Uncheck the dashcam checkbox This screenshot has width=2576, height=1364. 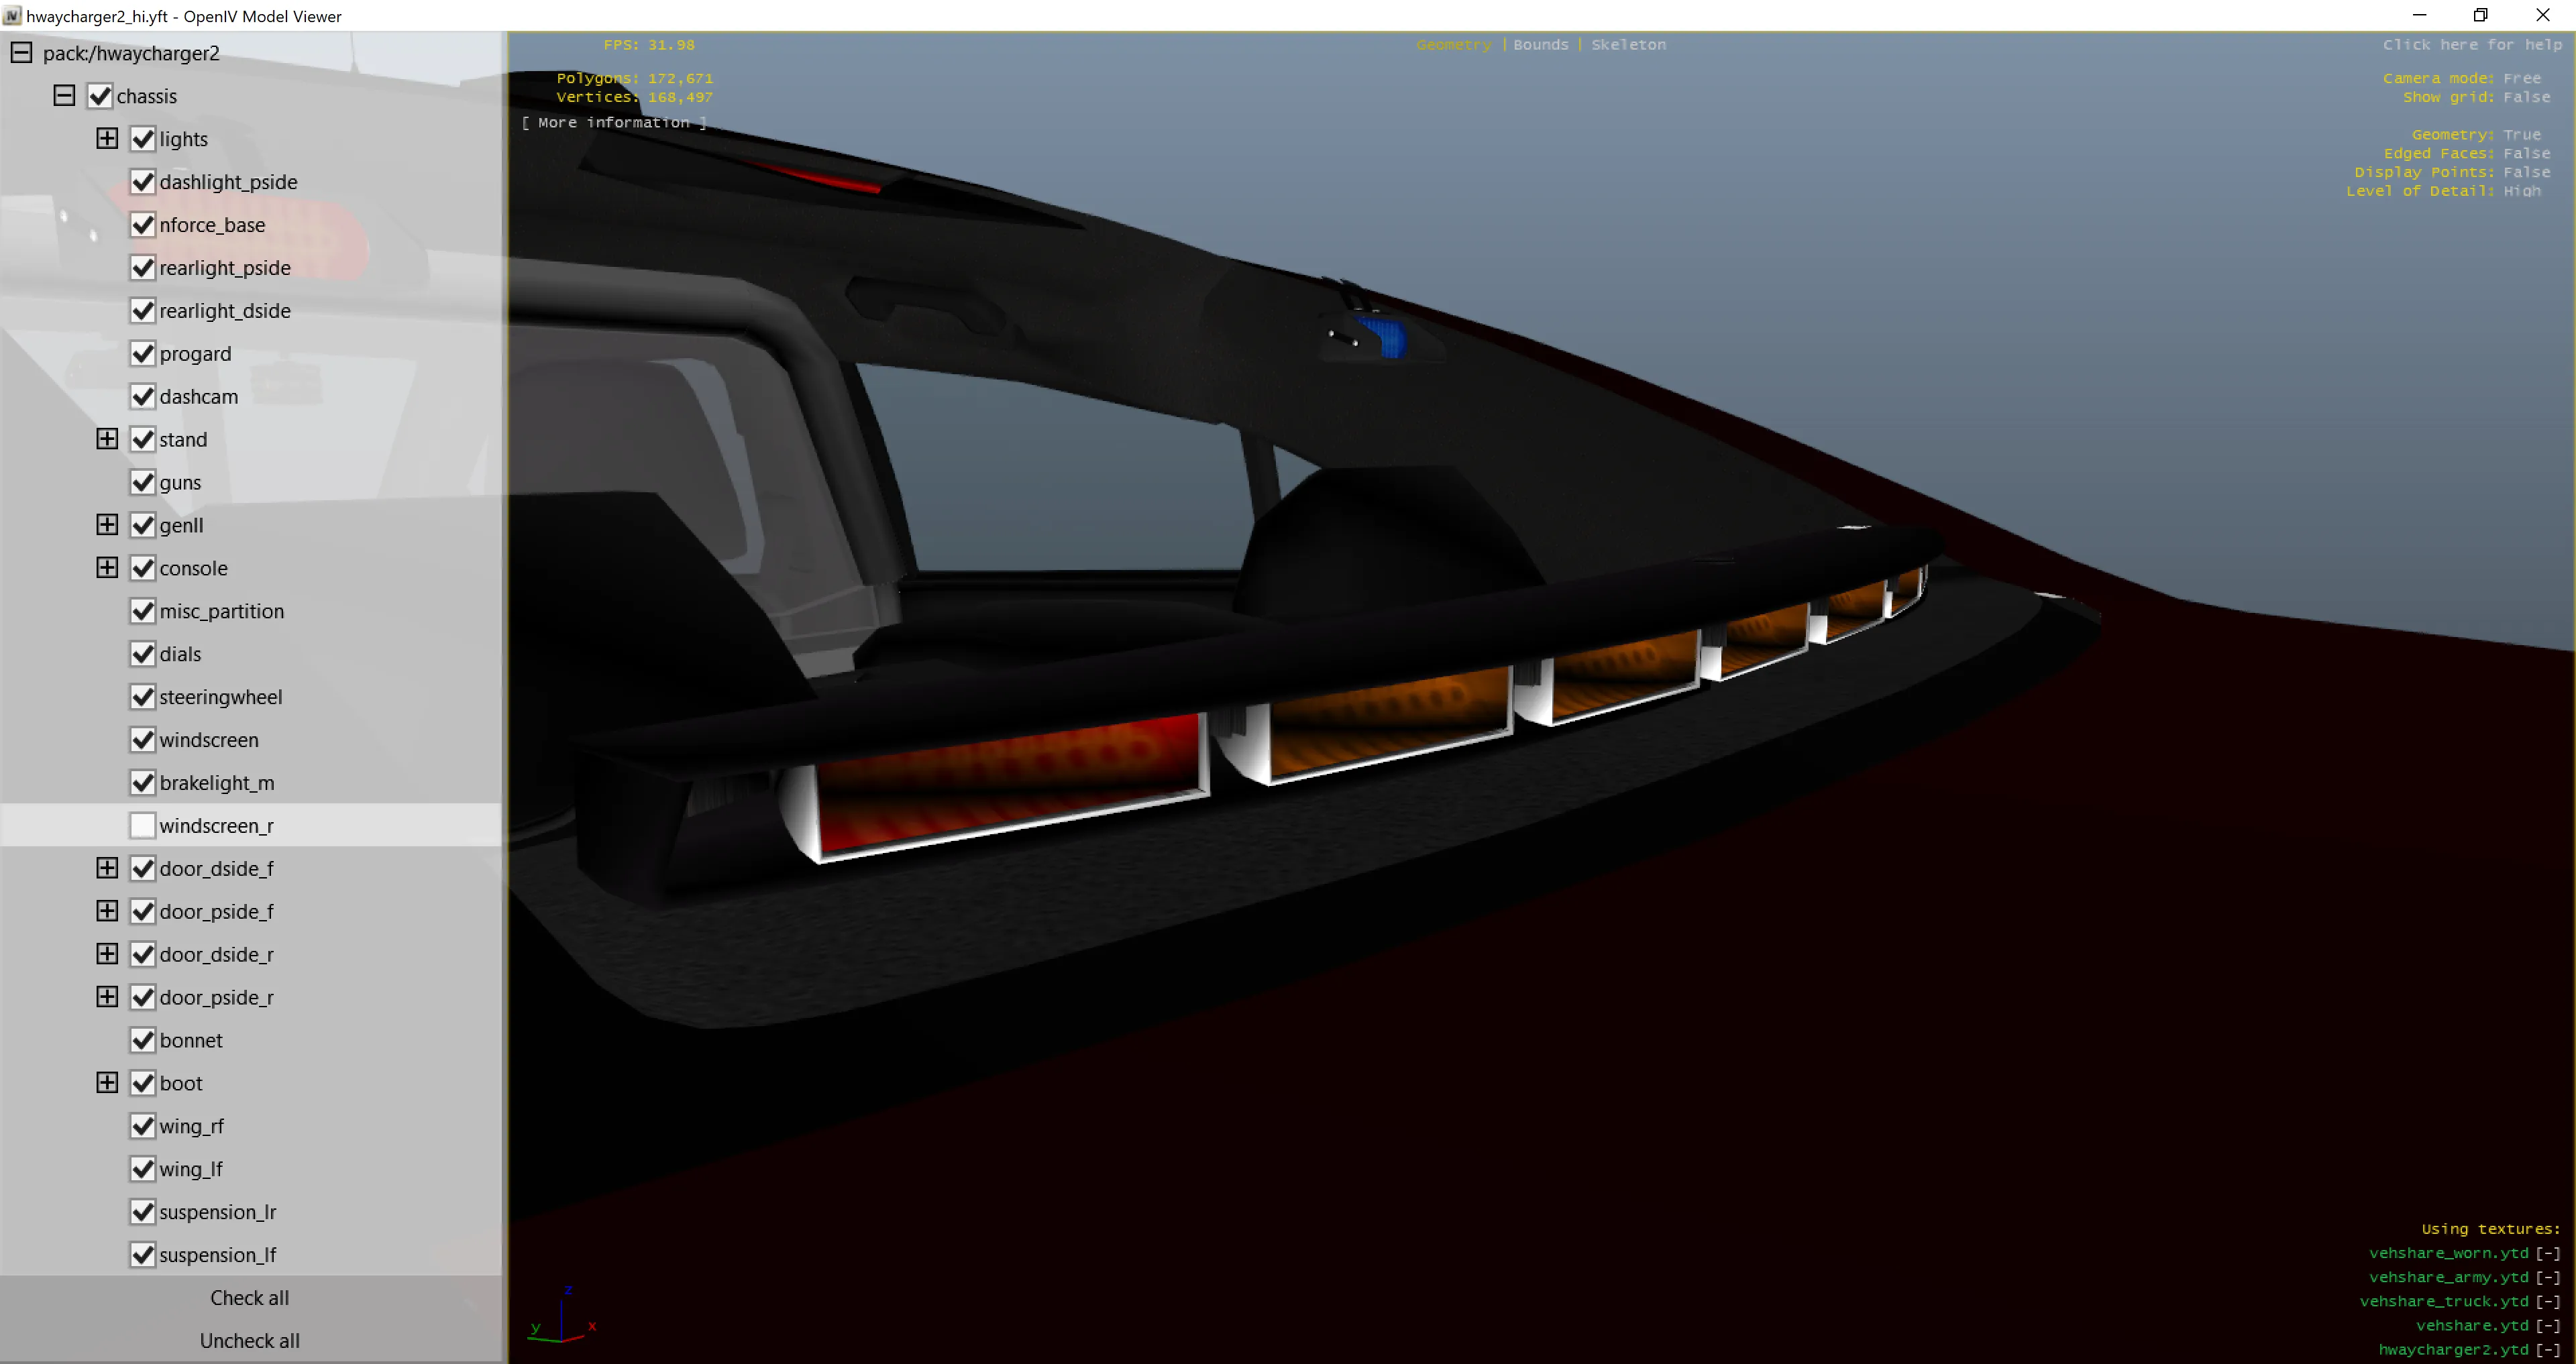[143, 397]
